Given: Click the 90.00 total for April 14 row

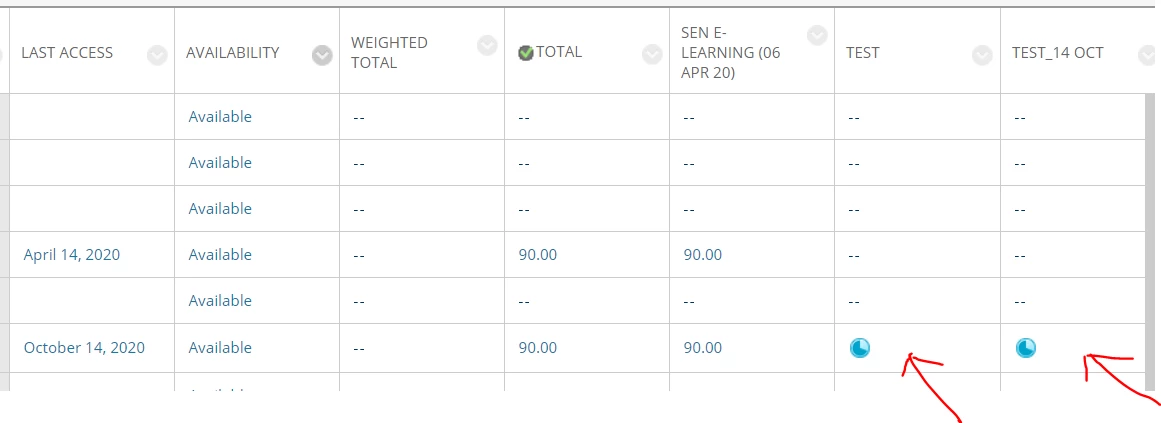Looking at the screenshot, I should (x=538, y=255).
